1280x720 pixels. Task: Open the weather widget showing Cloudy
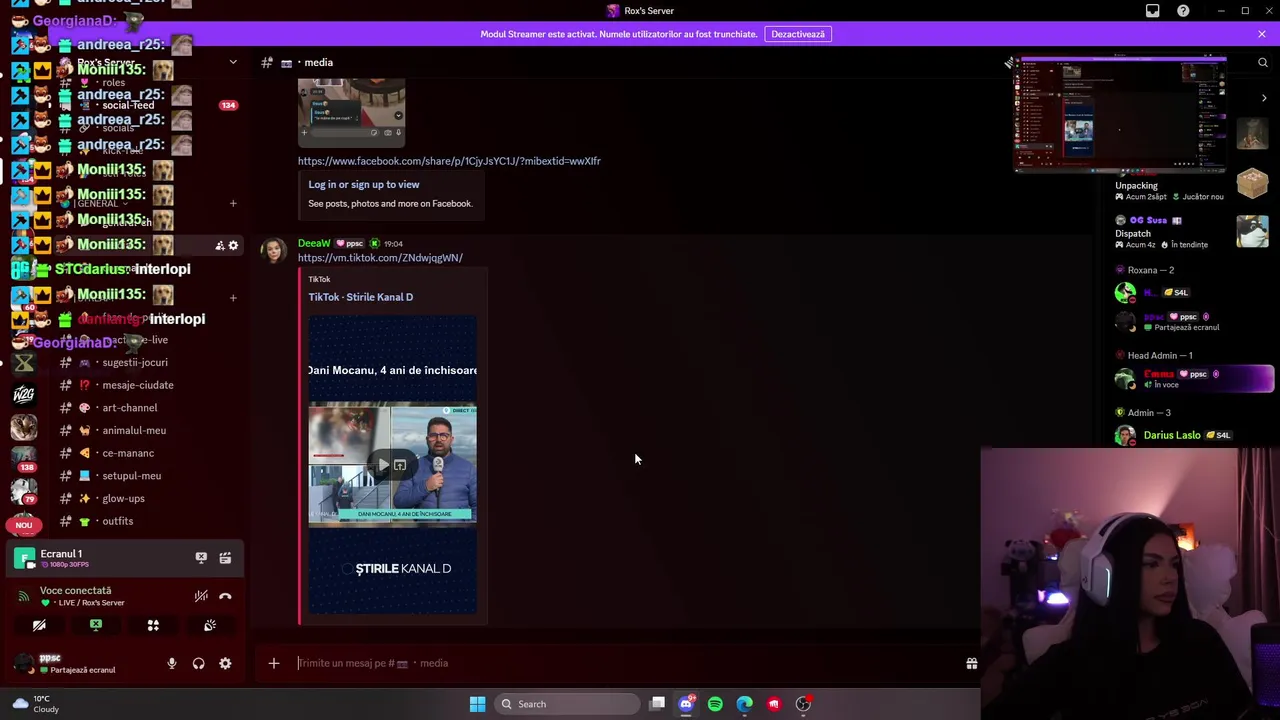click(35, 704)
